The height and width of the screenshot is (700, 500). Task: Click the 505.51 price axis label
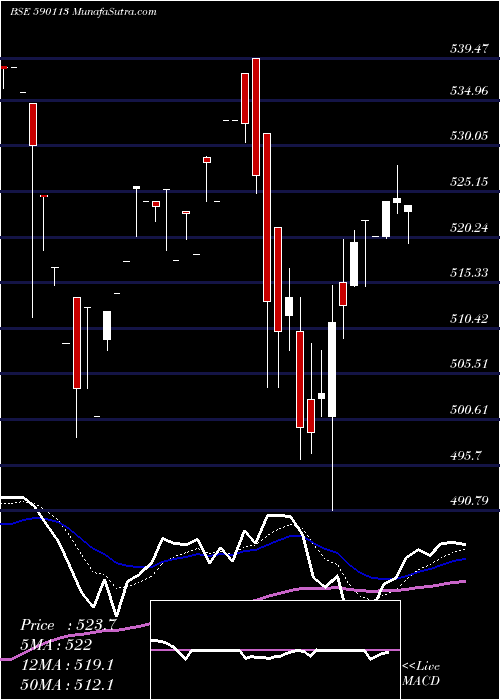(x=468, y=363)
